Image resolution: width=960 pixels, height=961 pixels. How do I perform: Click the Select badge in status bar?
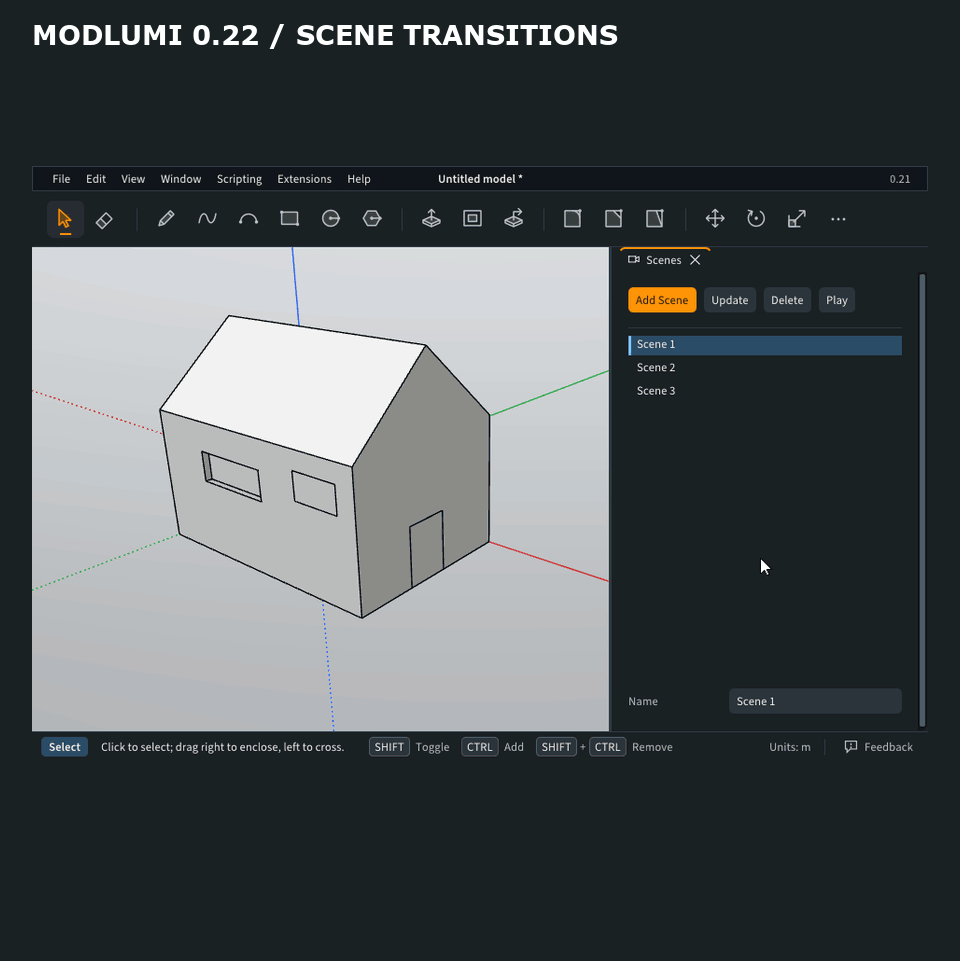[64, 746]
